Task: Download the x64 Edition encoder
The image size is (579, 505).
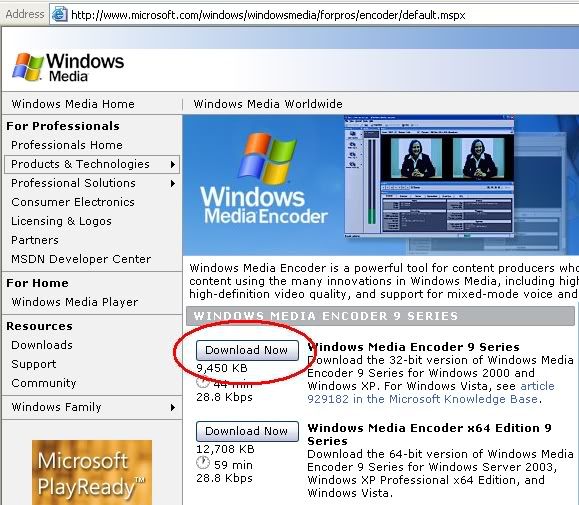Action: (247, 431)
